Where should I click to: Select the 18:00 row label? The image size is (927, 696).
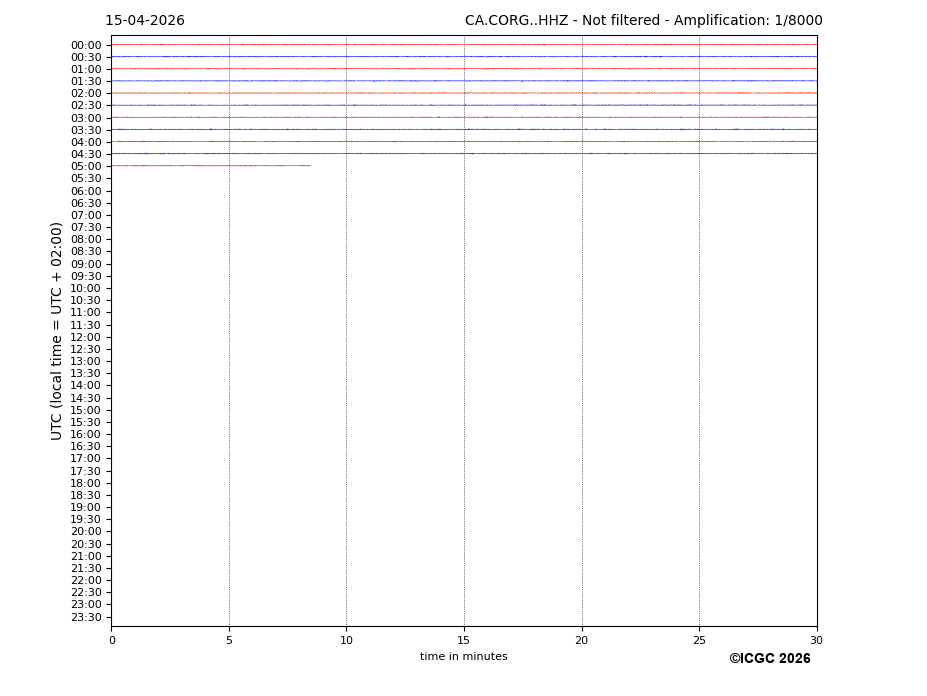point(86,483)
